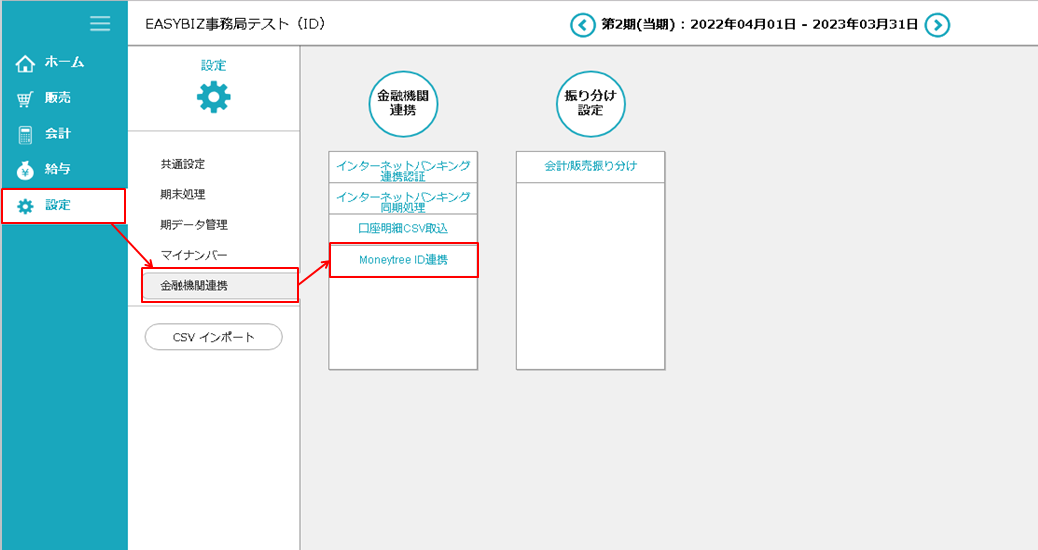
Task: Click the Home house icon
Action: click(26, 64)
